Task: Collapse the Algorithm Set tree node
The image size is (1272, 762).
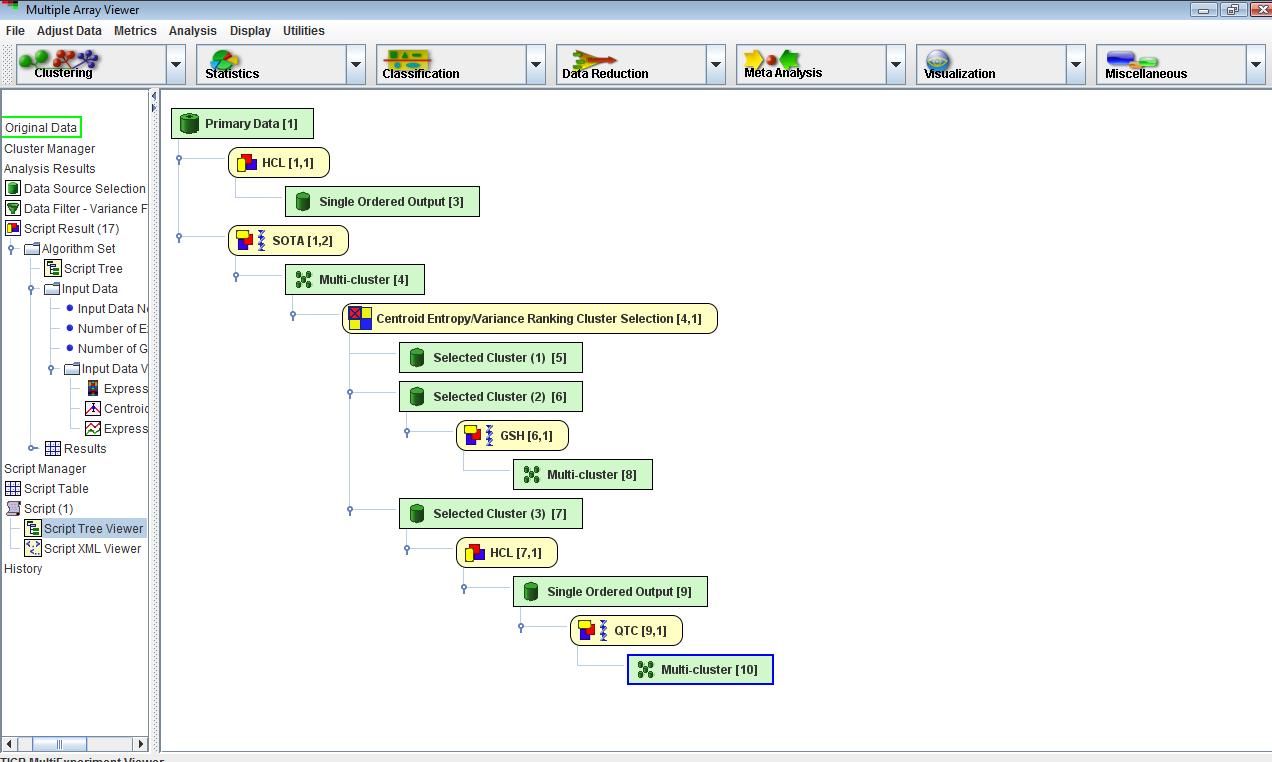Action: pos(12,249)
